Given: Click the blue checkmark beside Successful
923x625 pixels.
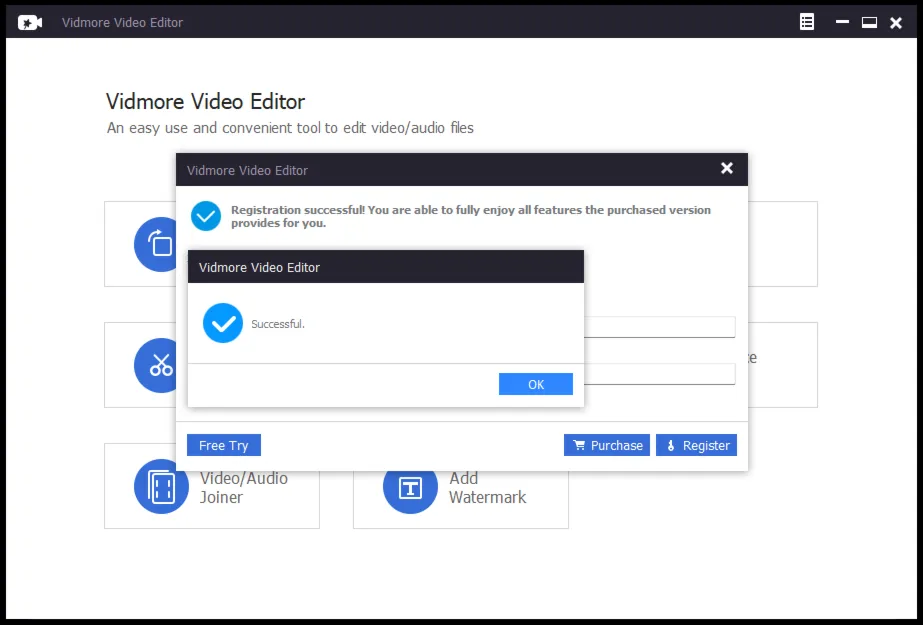Looking at the screenshot, I should tap(223, 323).
